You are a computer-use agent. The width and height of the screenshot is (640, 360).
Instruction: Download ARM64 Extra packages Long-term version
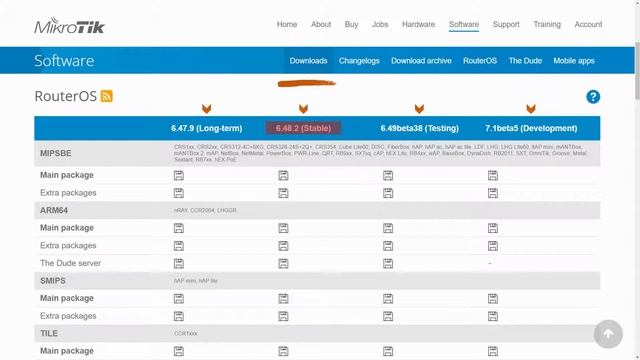[179, 246]
